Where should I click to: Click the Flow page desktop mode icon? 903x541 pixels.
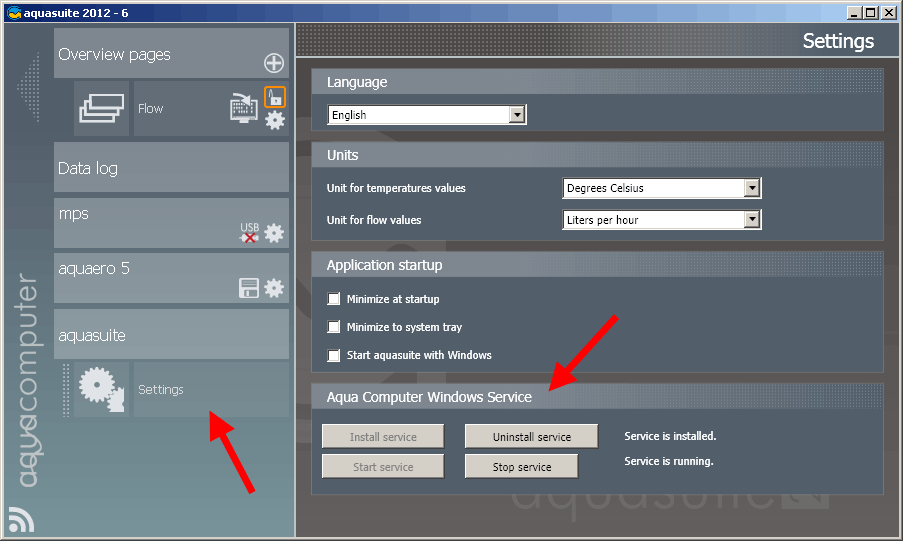coord(244,107)
